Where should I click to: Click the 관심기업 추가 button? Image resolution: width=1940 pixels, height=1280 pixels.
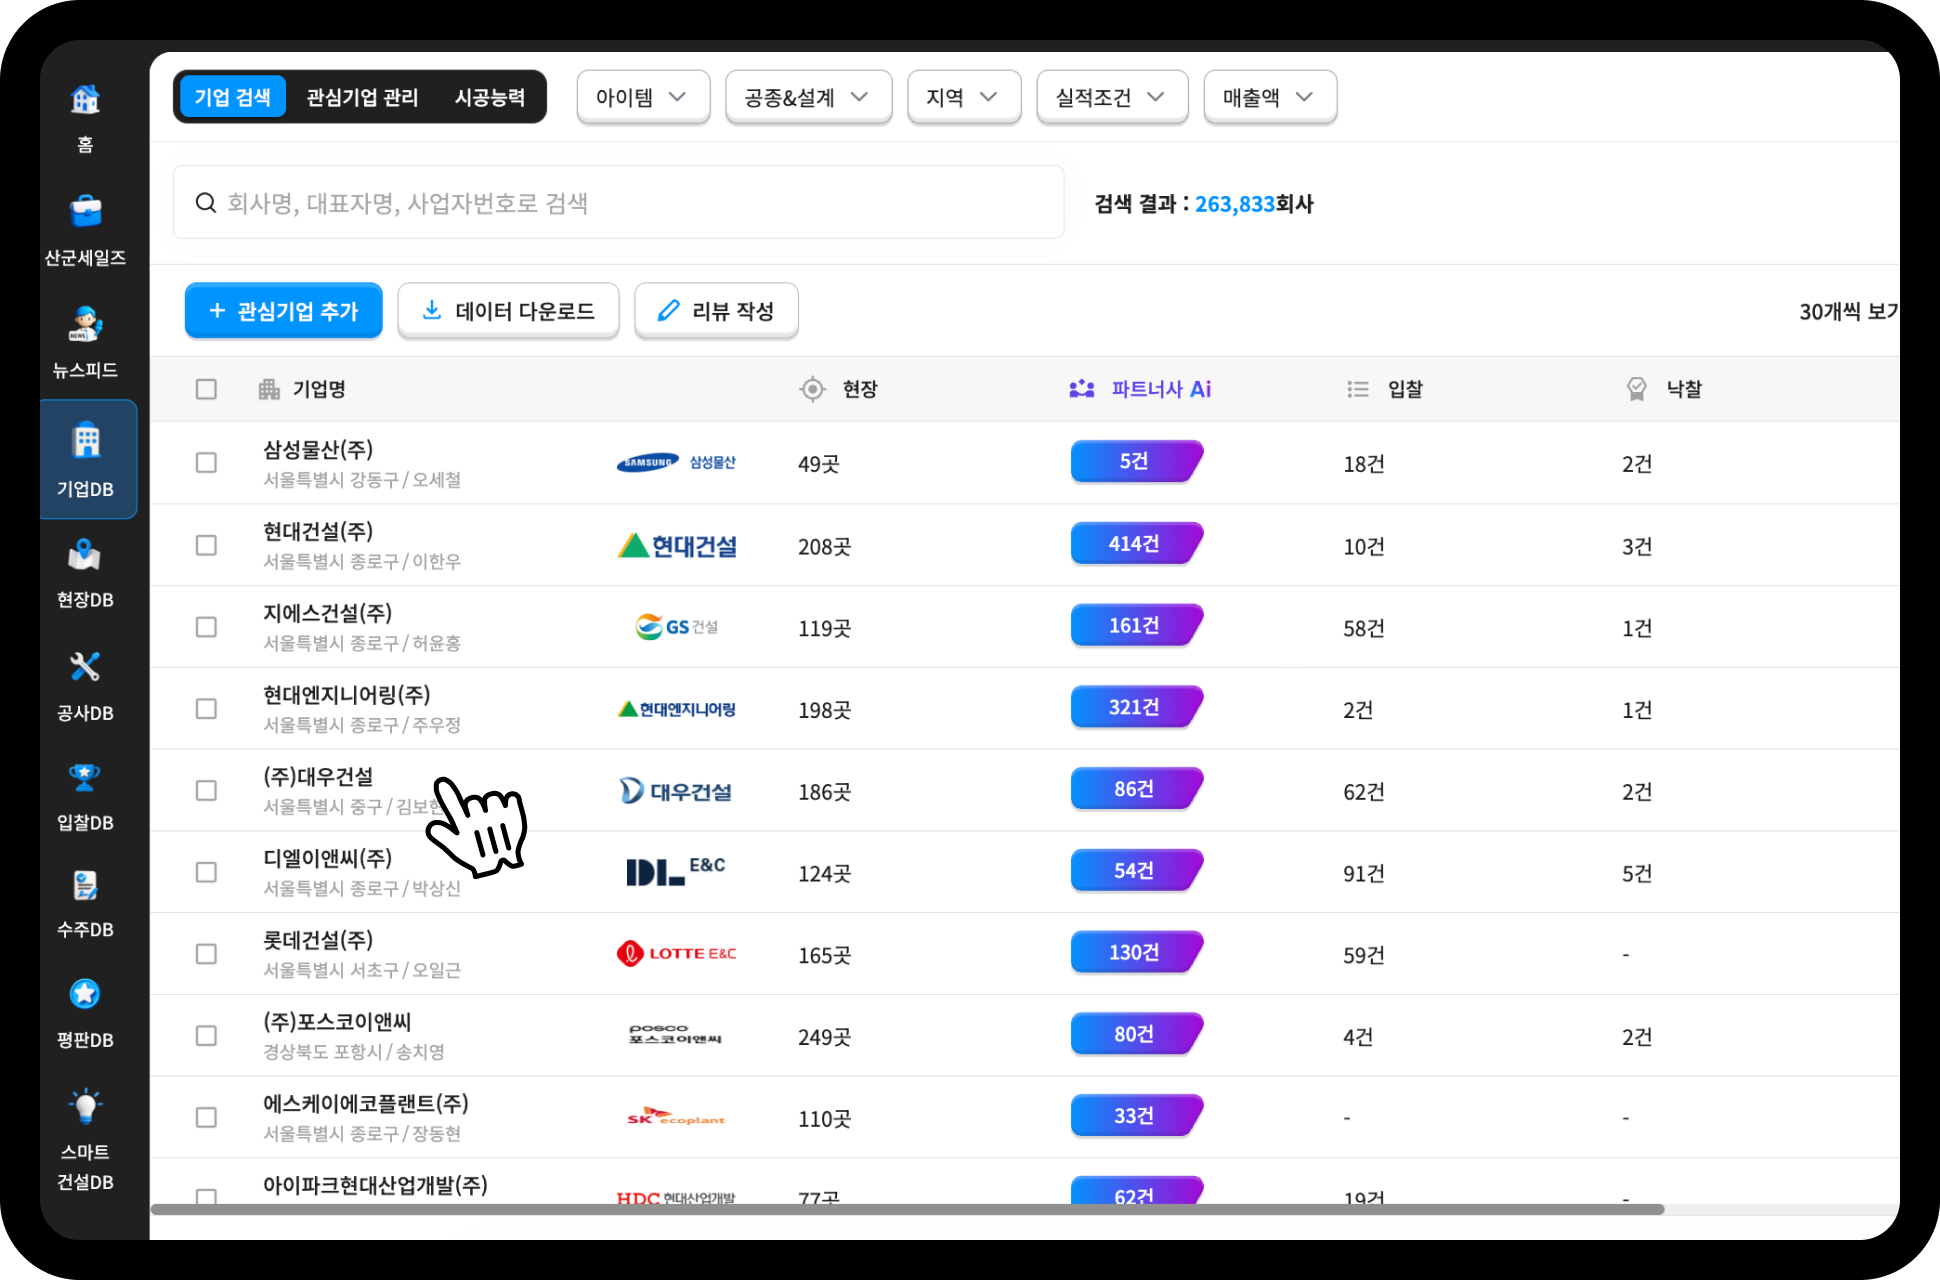pos(284,311)
